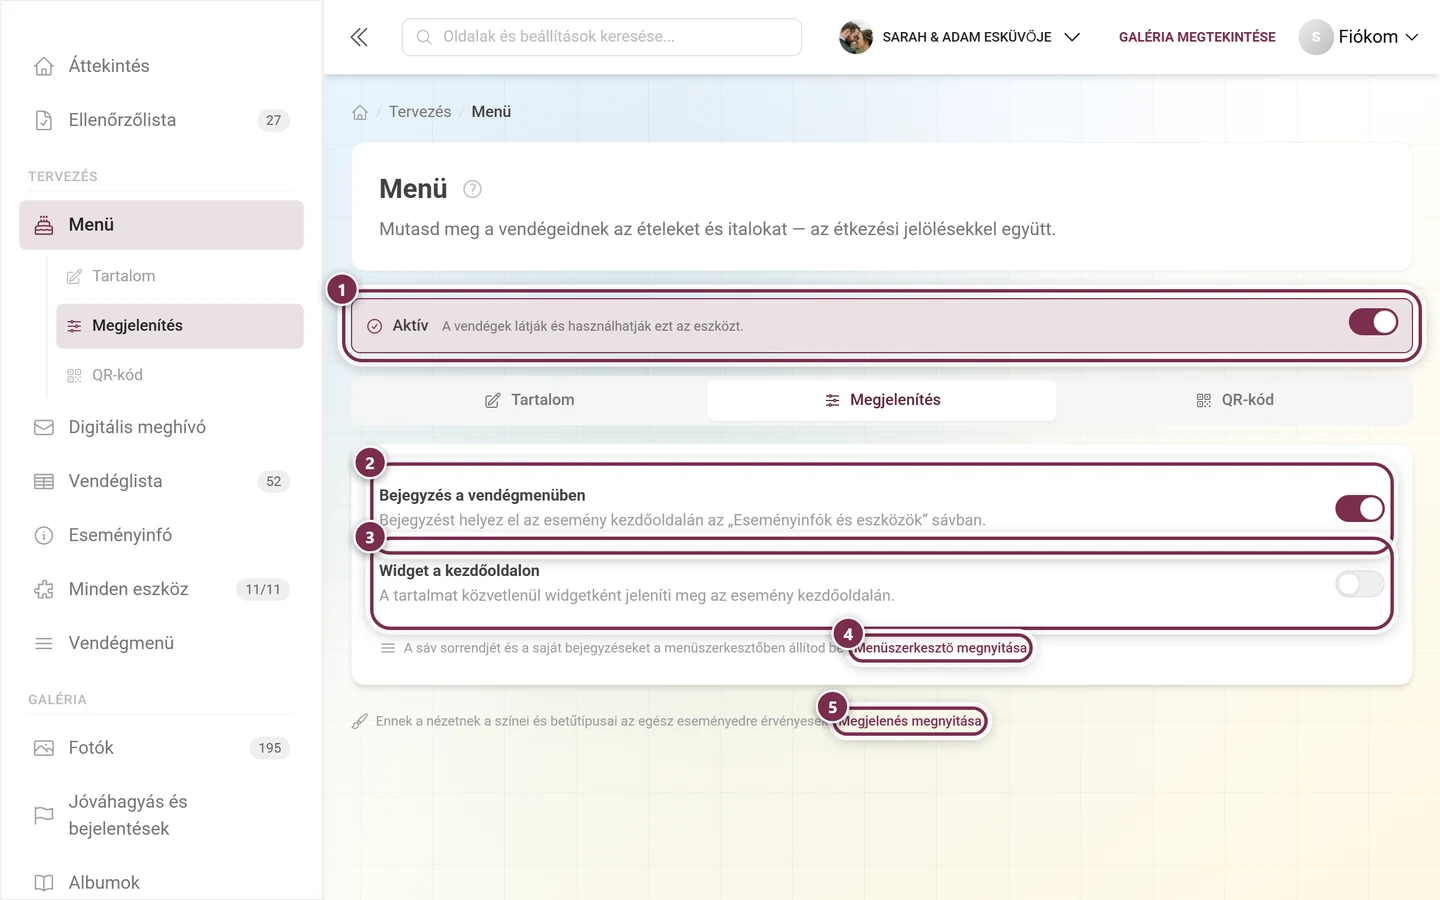Screen dimensions: 1440x900
Task: Click Galéria megtekintése link
Action: pos(1197,37)
